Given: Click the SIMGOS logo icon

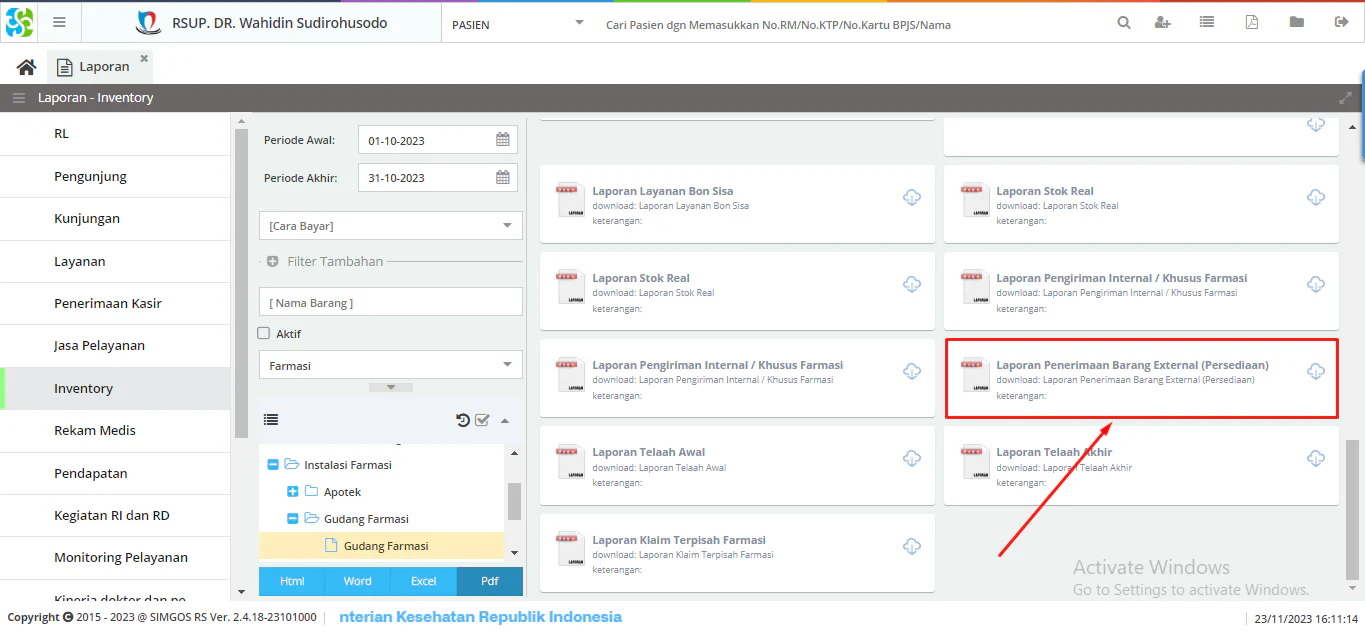Looking at the screenshot, I should (x=19, y=22).
